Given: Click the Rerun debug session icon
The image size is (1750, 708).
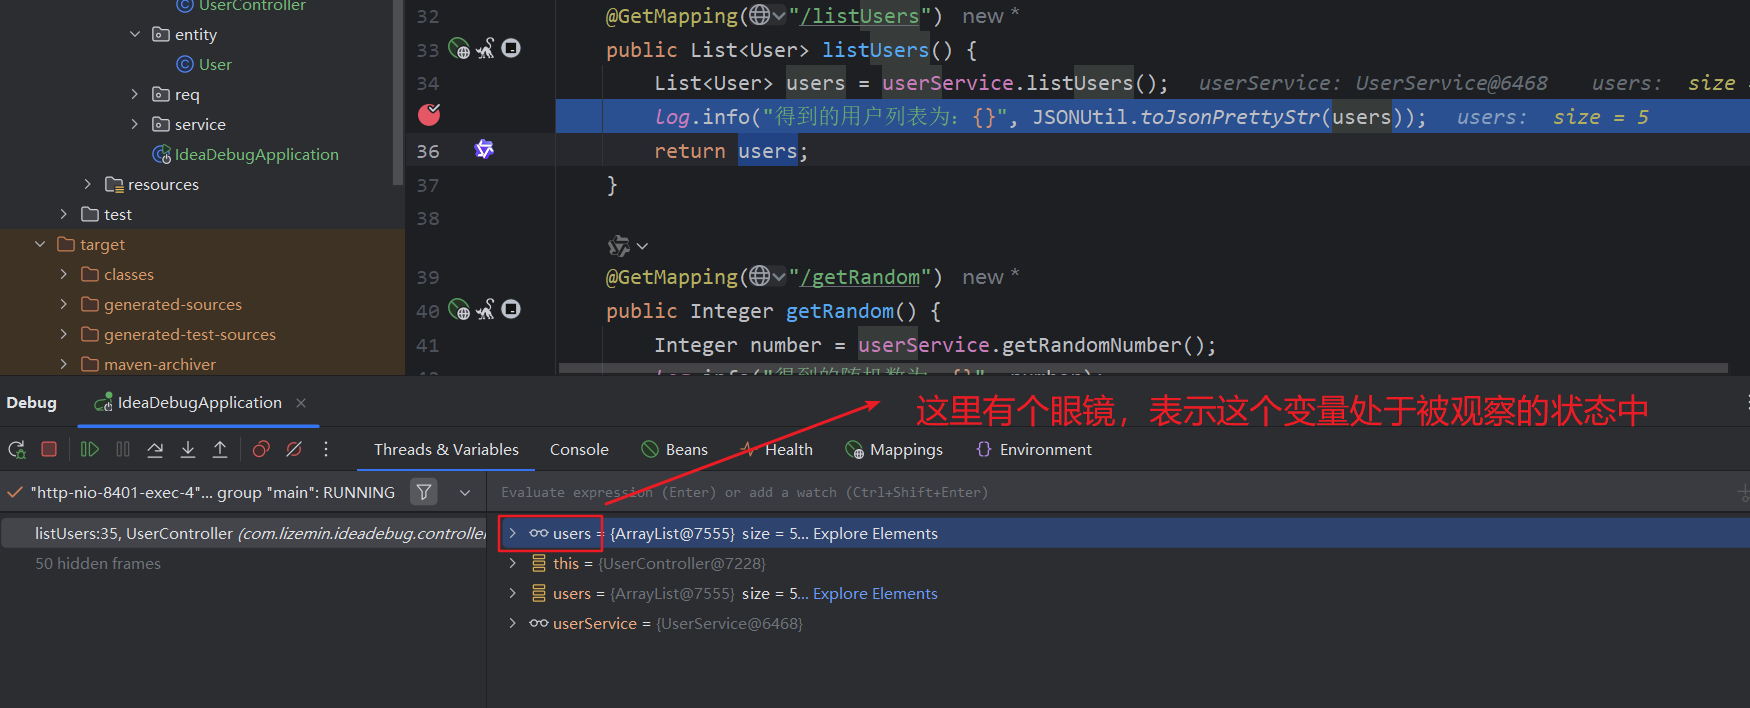Looking at the screenshot, I should pos(17,450).
